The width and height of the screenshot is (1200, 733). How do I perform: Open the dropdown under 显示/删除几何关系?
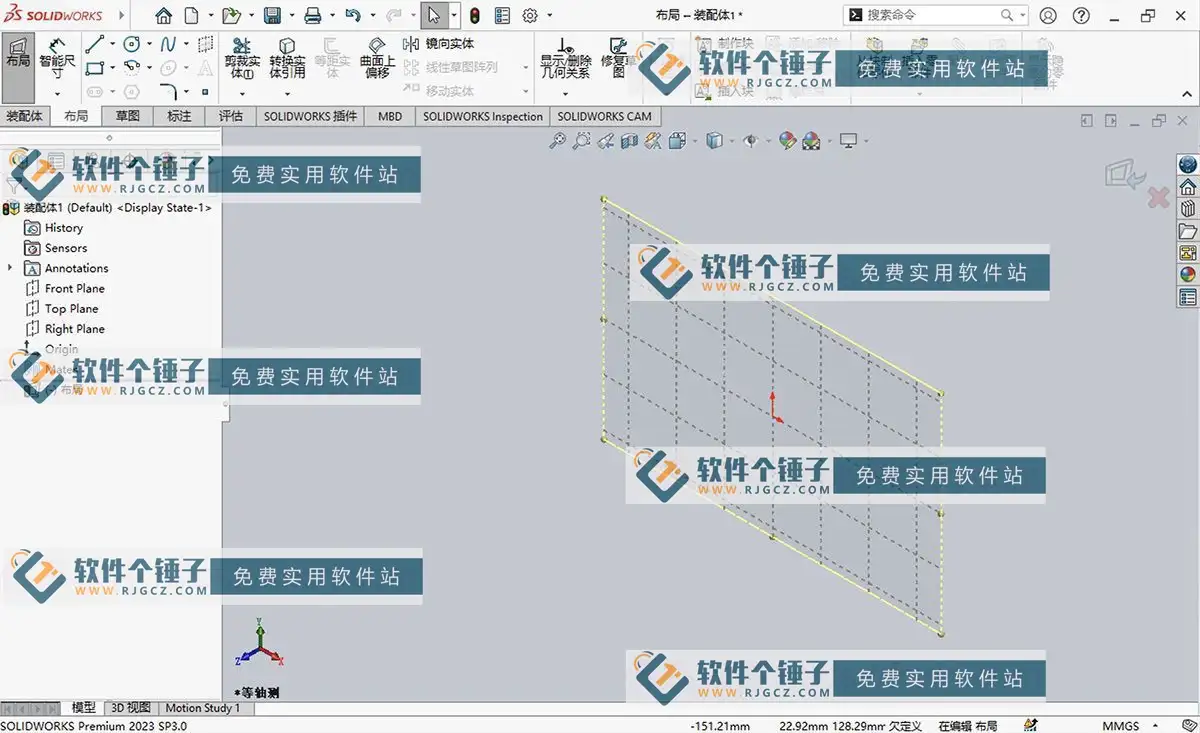(x=565, y=93)
